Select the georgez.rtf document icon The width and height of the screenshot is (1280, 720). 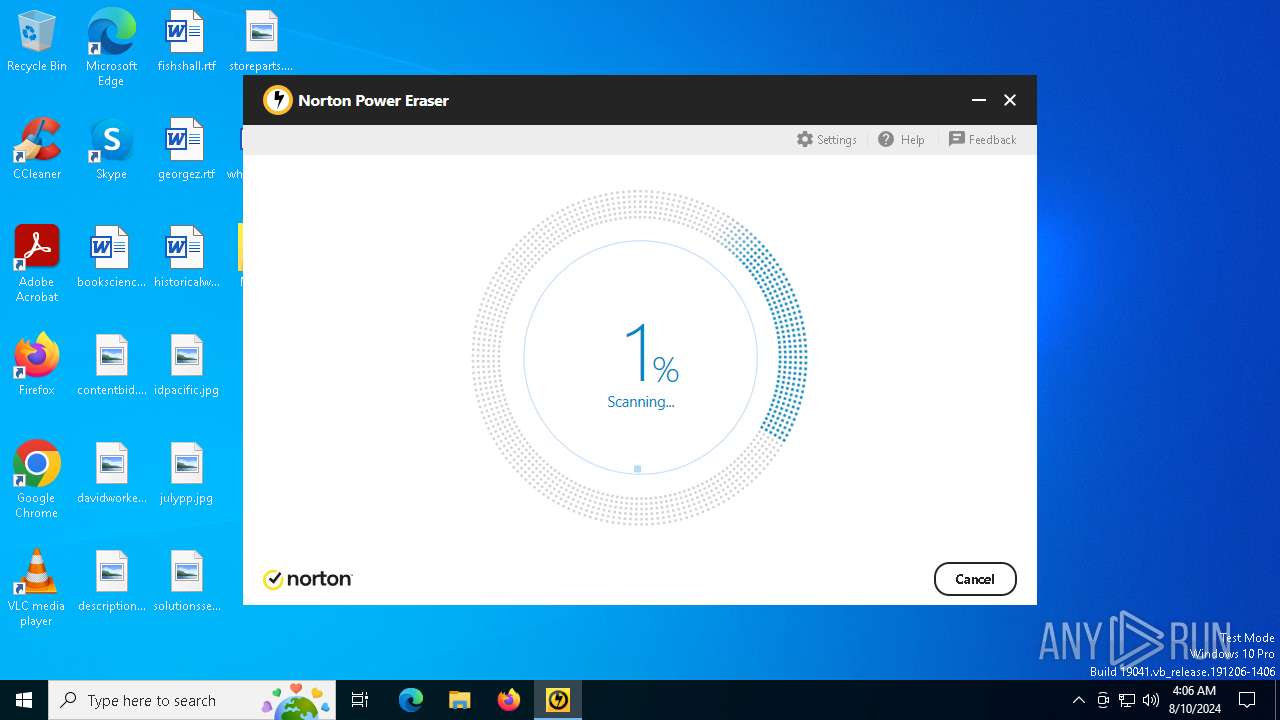[x=186, y=149]
